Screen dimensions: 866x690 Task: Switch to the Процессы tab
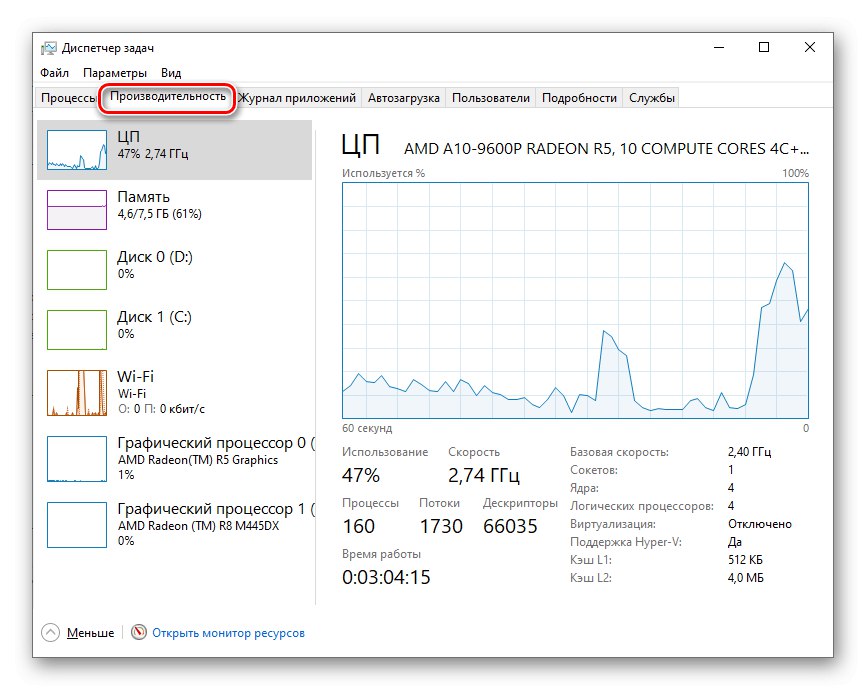coord(68,98)
